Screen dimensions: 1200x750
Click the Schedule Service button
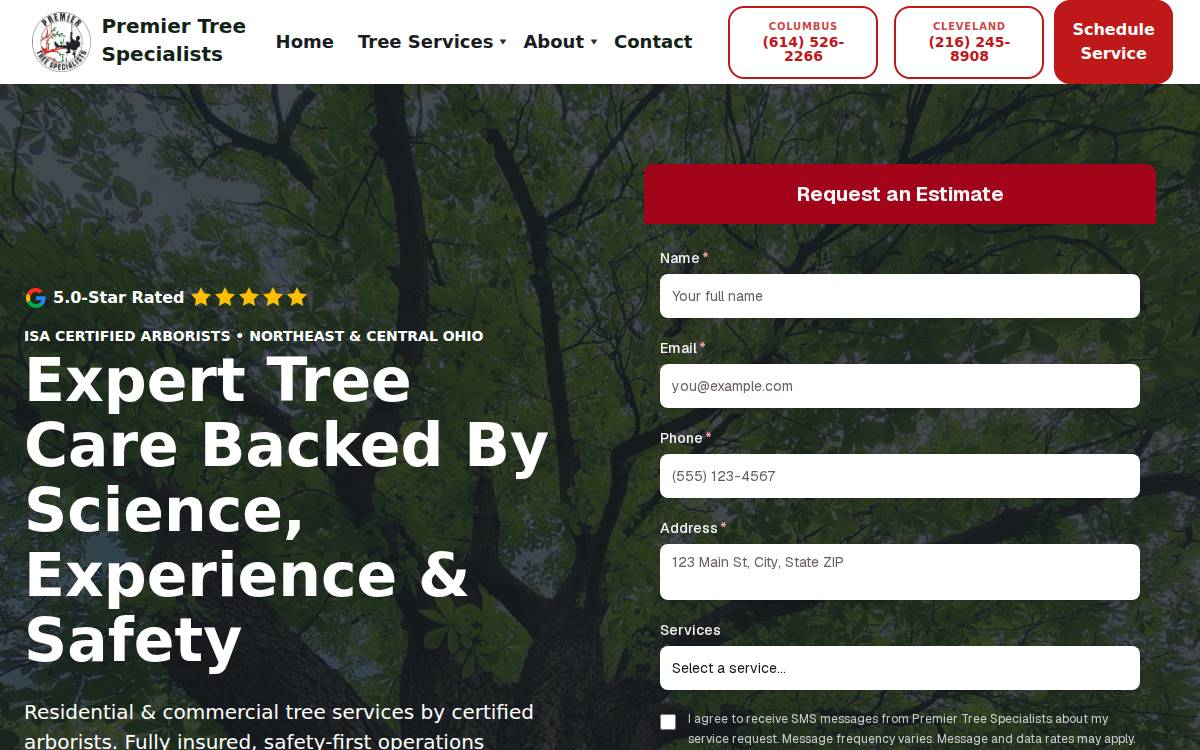point(1113,42)
